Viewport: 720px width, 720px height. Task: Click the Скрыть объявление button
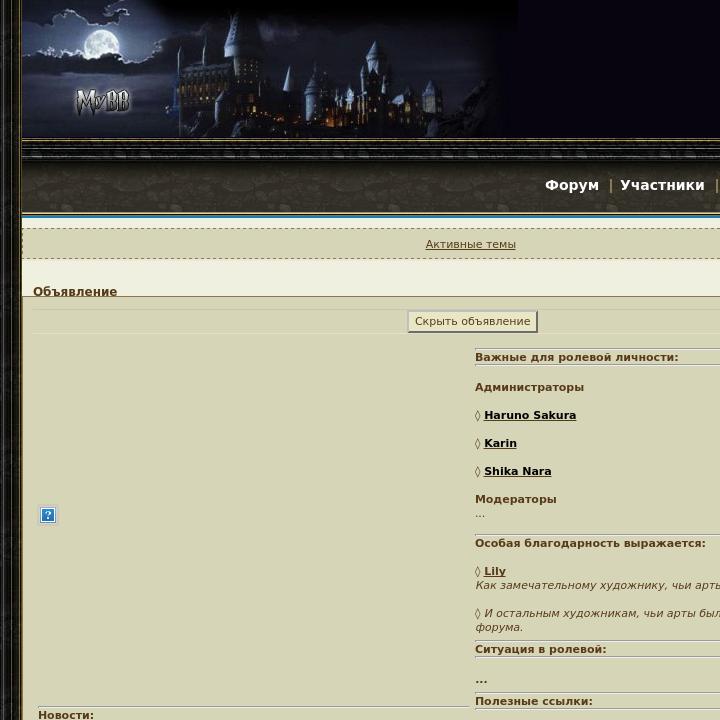(472, 321)
